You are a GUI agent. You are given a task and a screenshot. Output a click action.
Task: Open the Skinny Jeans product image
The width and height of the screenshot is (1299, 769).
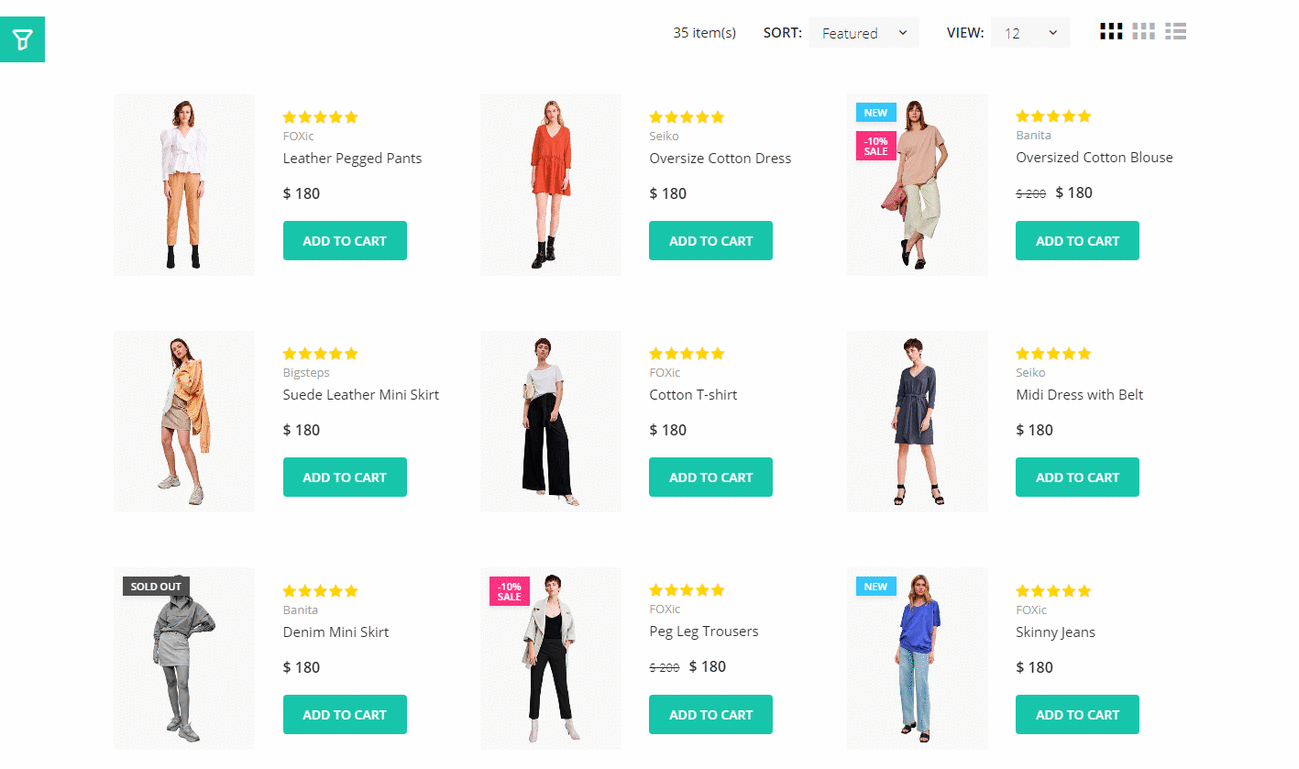[x=917, y=659]
